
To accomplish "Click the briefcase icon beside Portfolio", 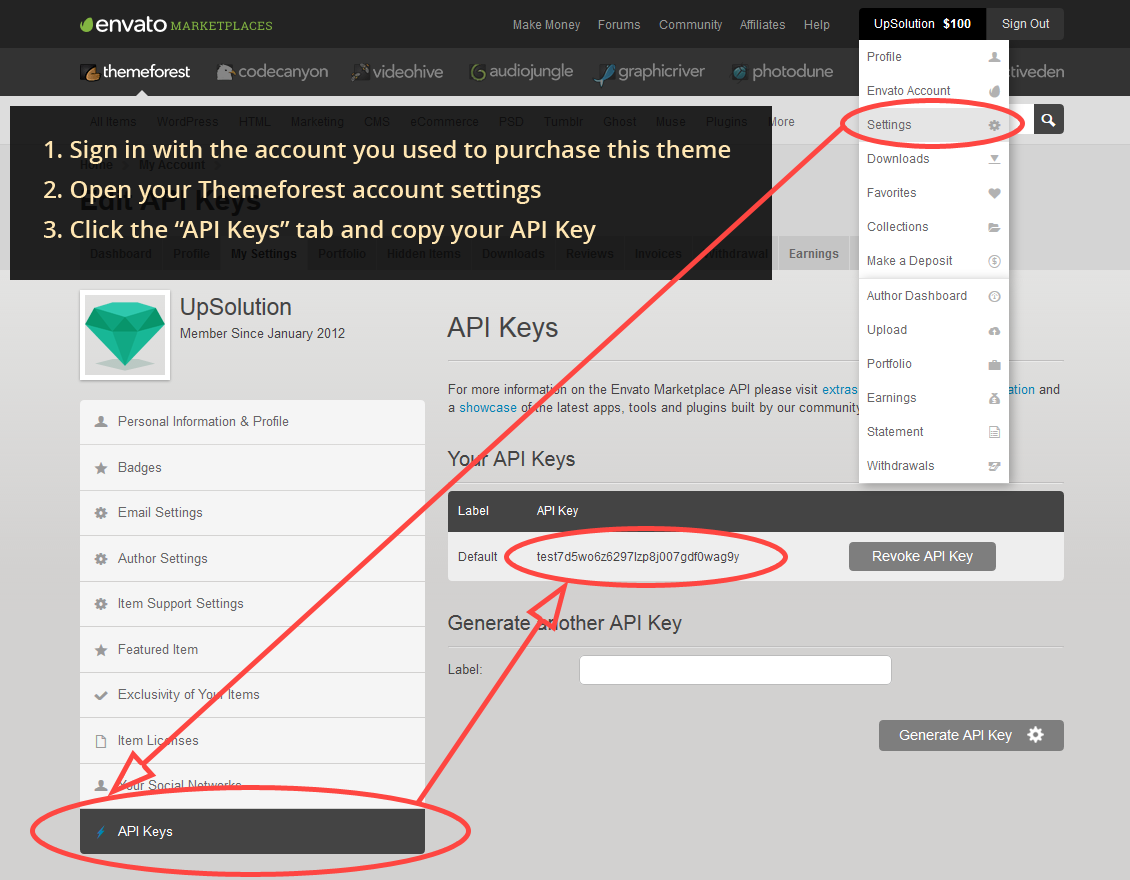I will point(995,364).
